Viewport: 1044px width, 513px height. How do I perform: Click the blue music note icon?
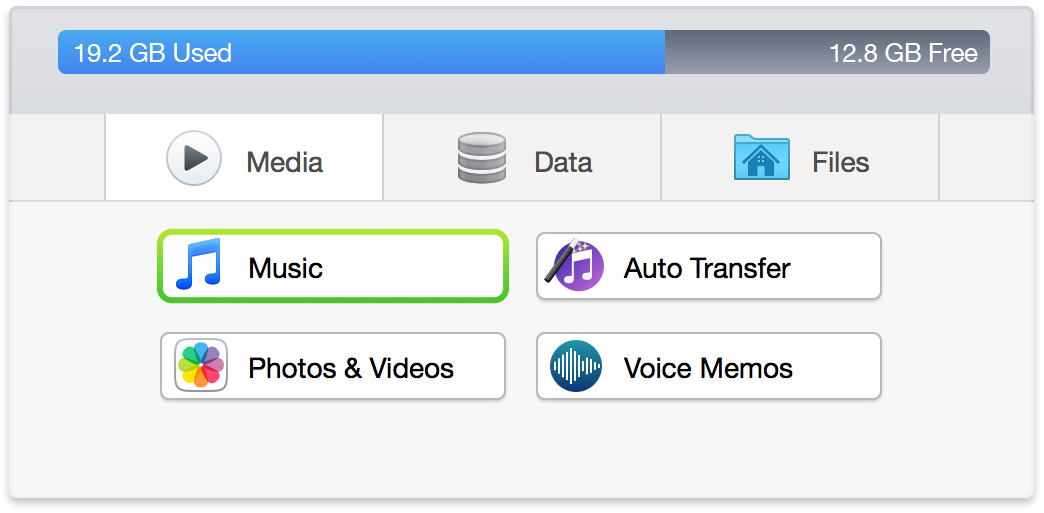197,266
